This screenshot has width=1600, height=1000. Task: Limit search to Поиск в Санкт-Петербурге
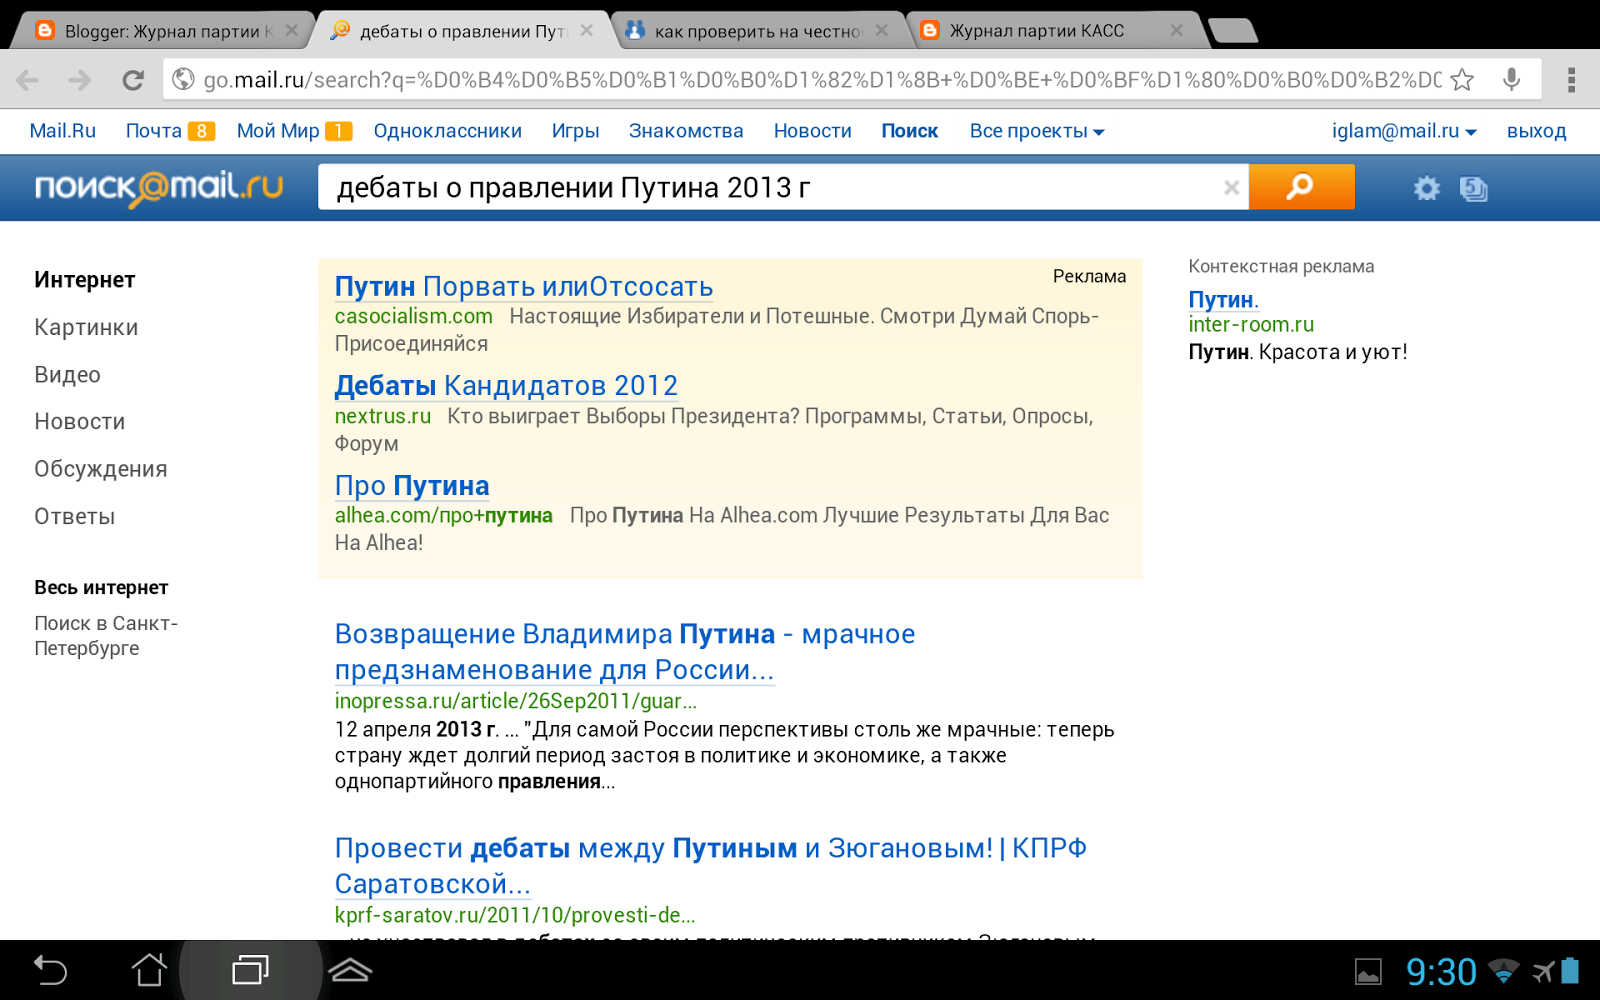coord(106,635)
